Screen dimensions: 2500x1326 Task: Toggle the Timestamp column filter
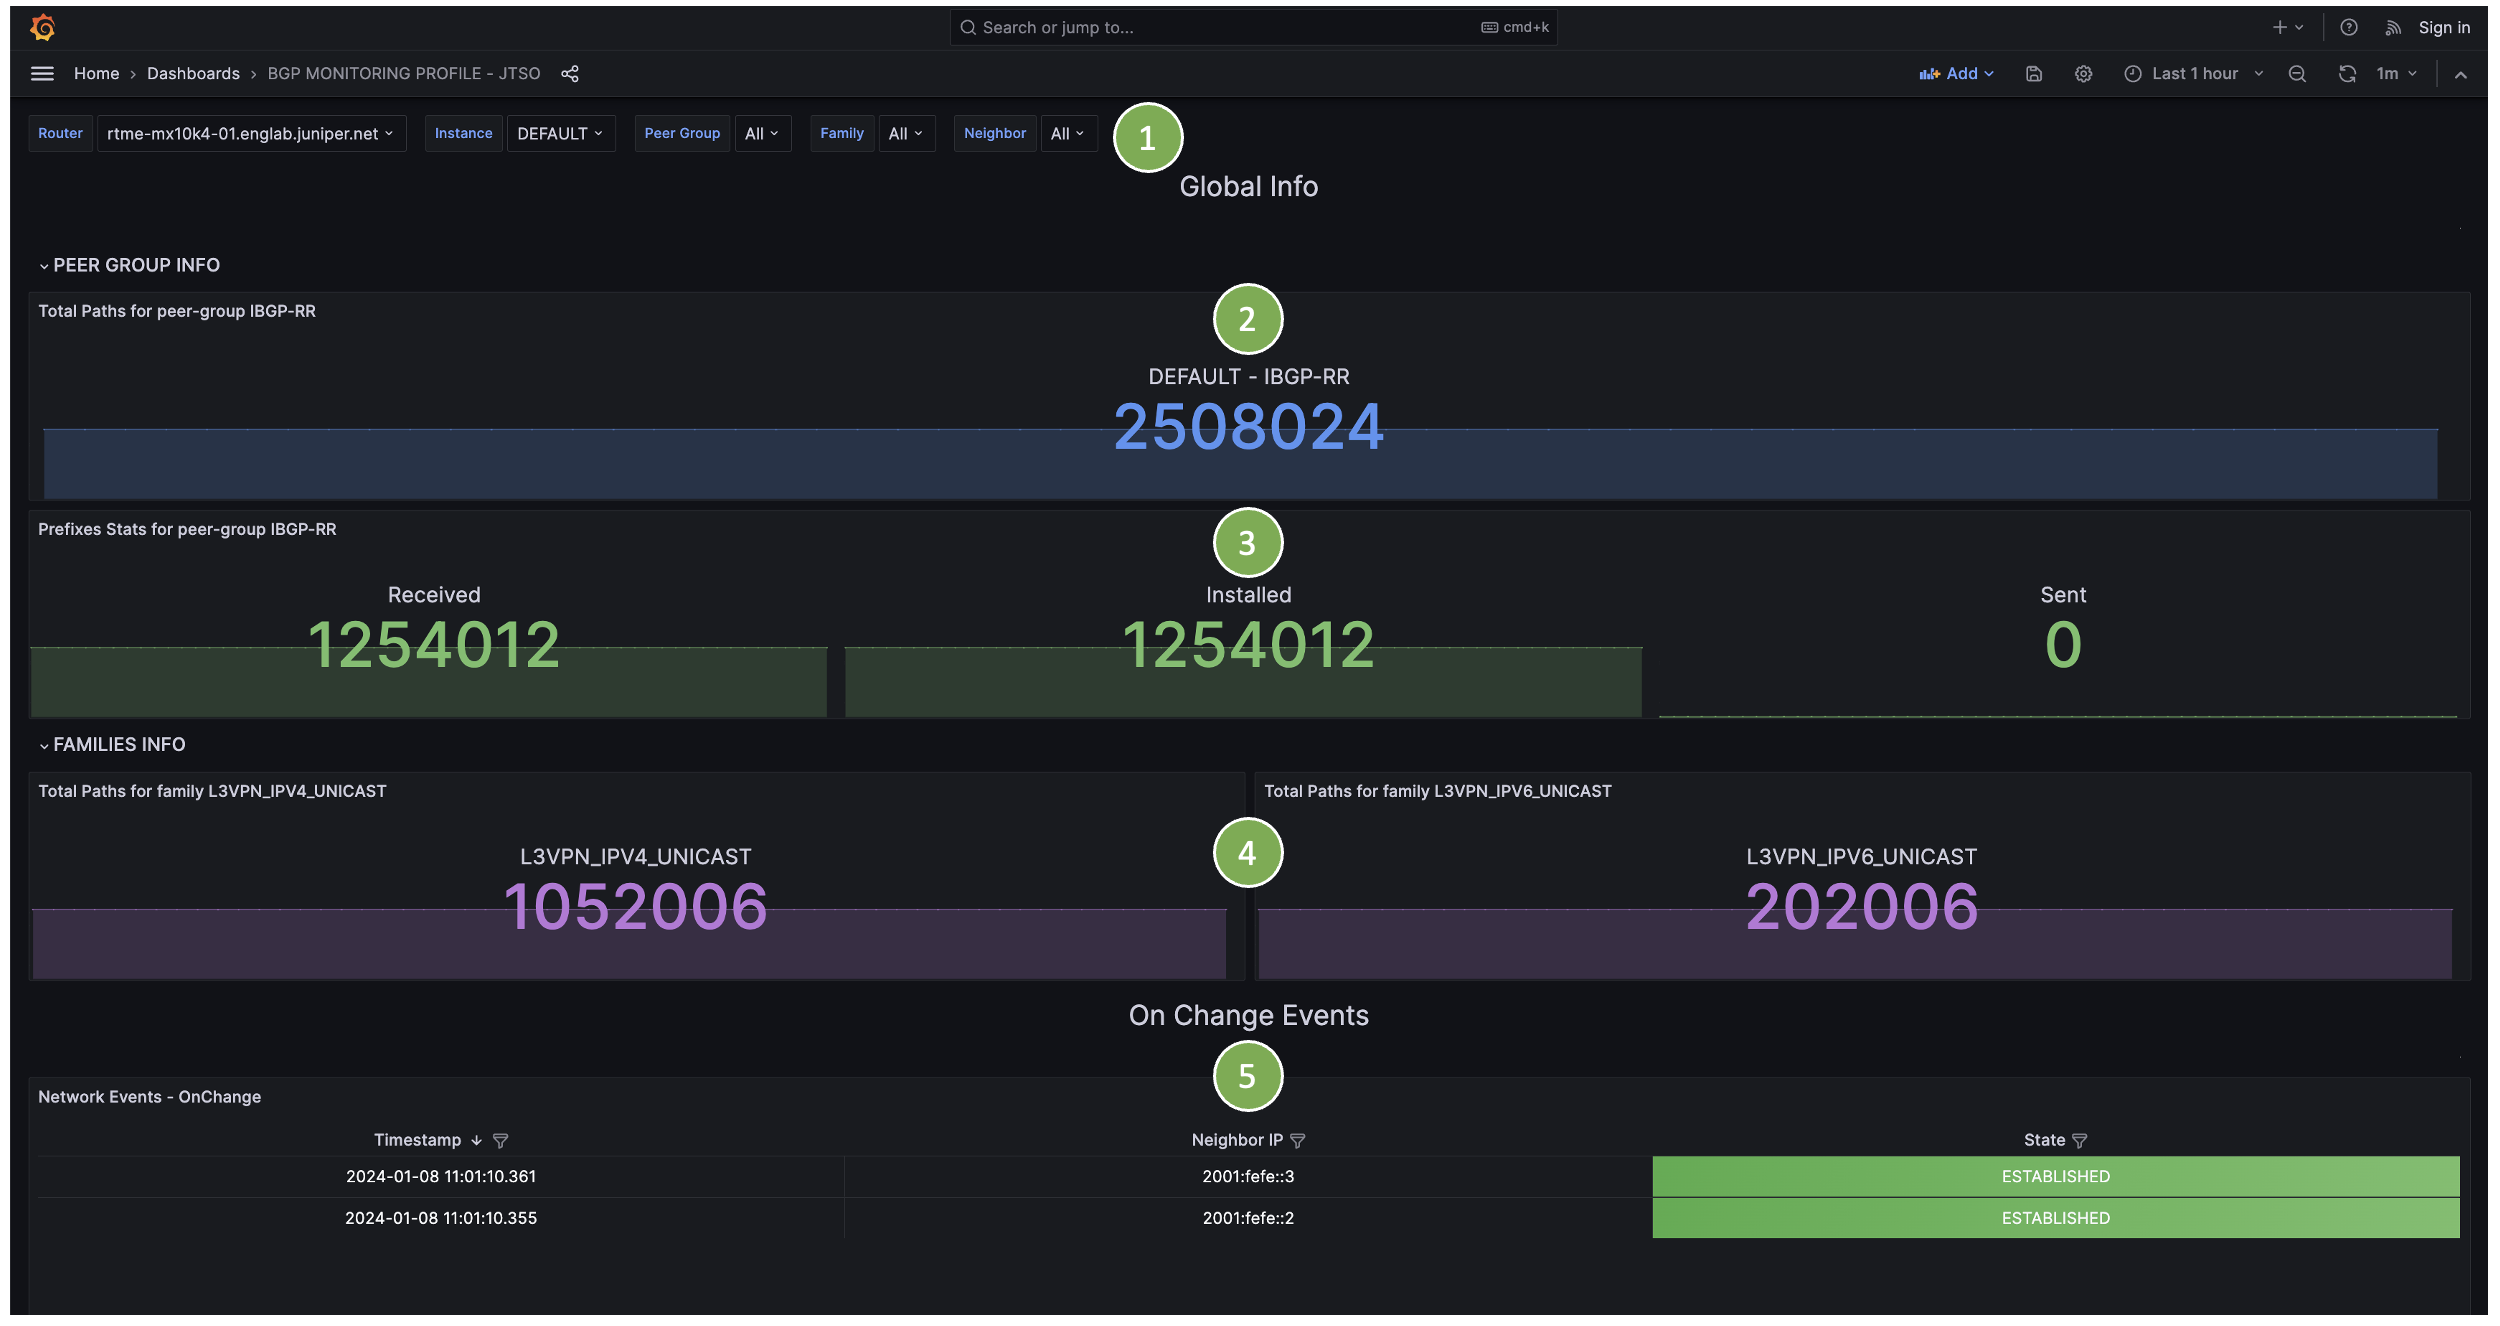pyautogui.click(x=501, y=1140)
